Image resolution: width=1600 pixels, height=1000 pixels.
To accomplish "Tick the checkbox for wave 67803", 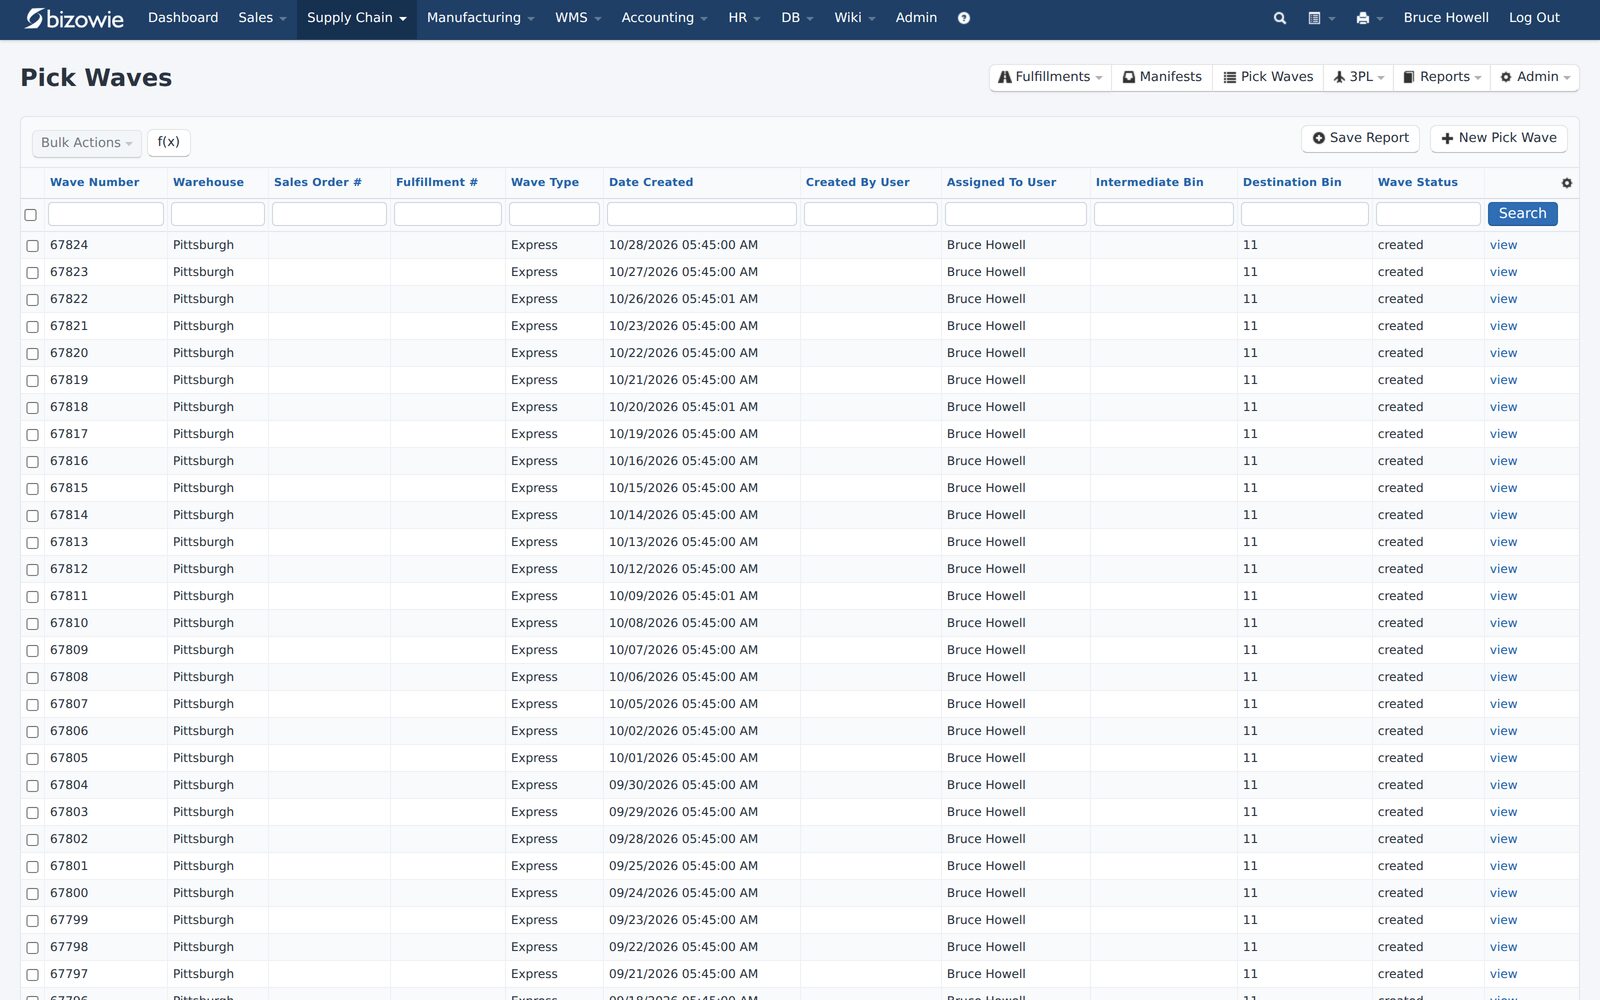I will (32, 813).
